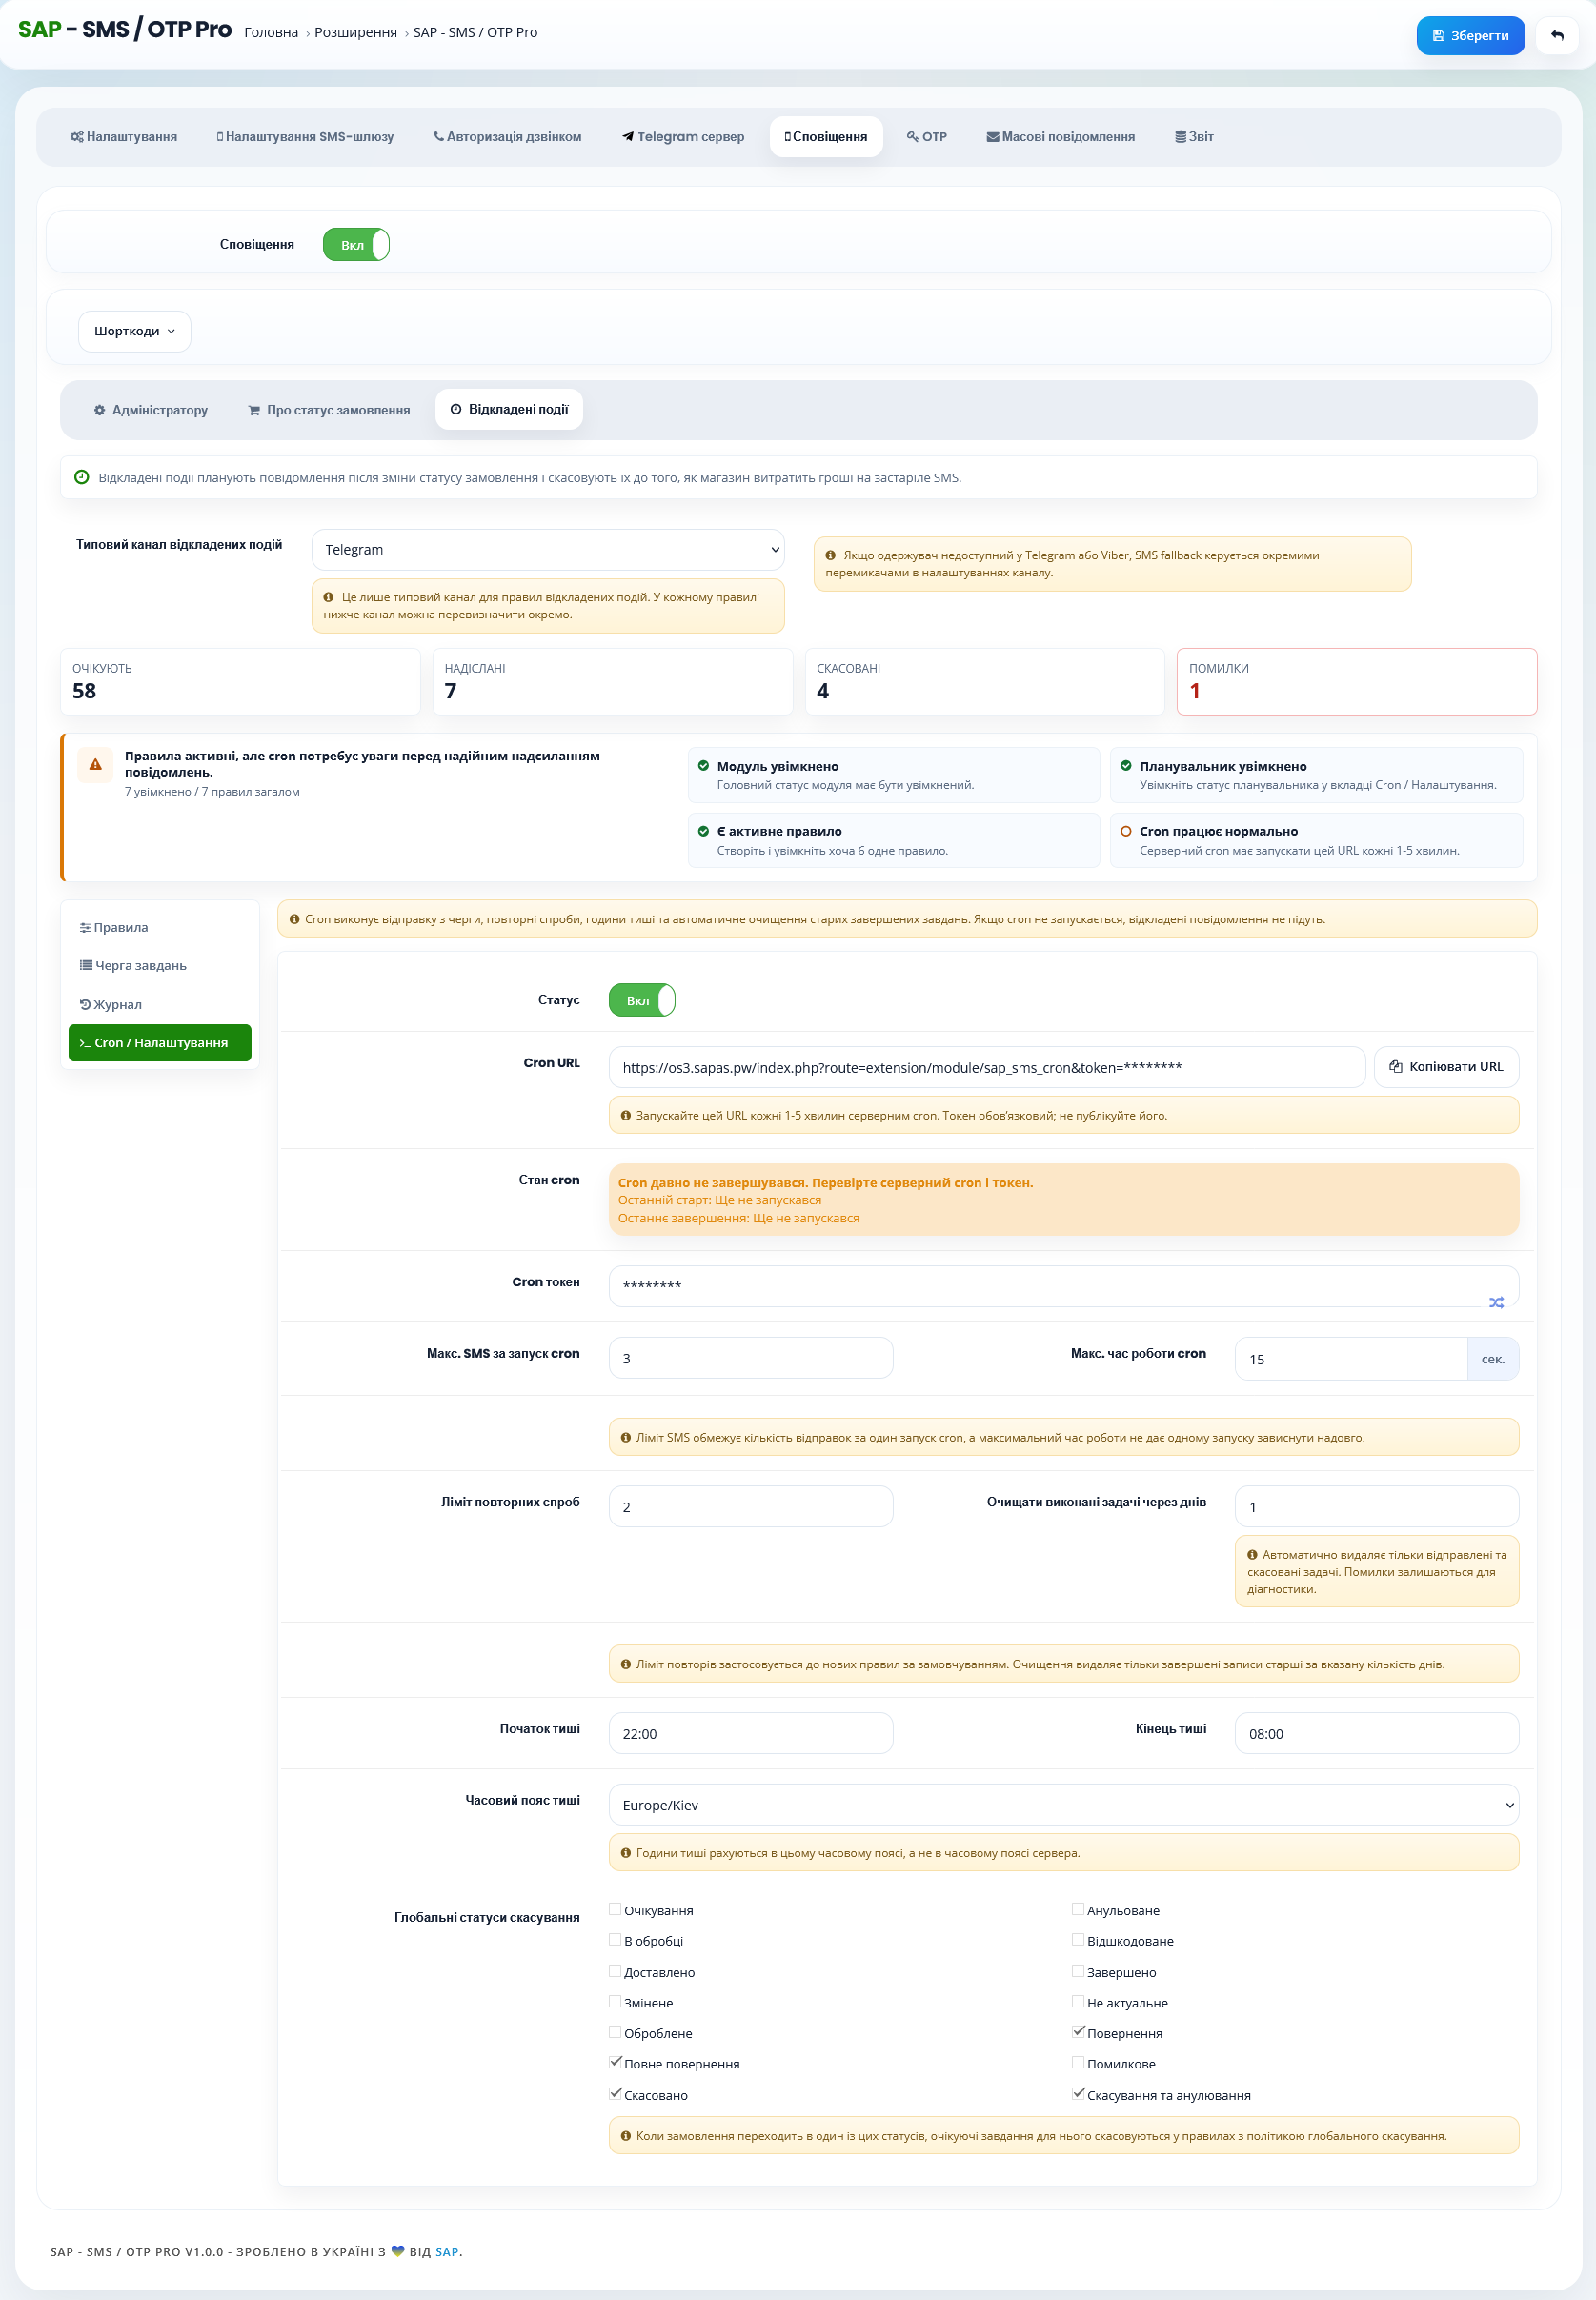
Task: Open the Правила side menu item
Action: pyautogui.click(x=160, y=927)
